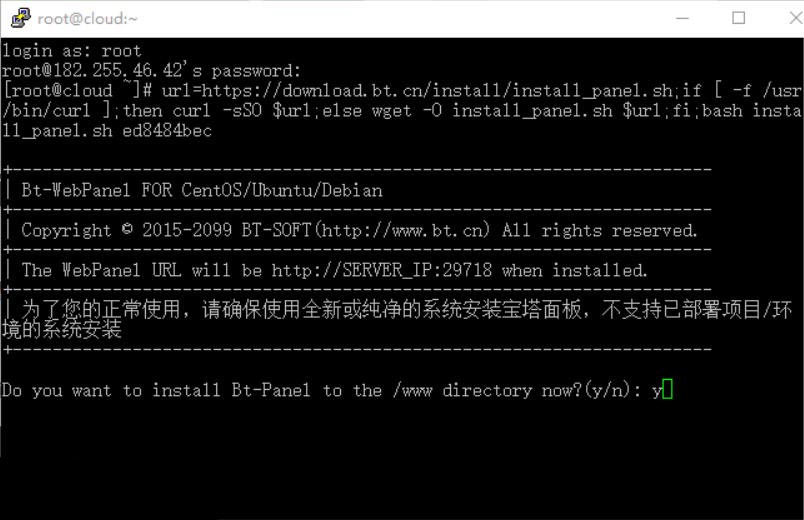
Task: Click the green terminal cursor block
Action: coord(668,390)
